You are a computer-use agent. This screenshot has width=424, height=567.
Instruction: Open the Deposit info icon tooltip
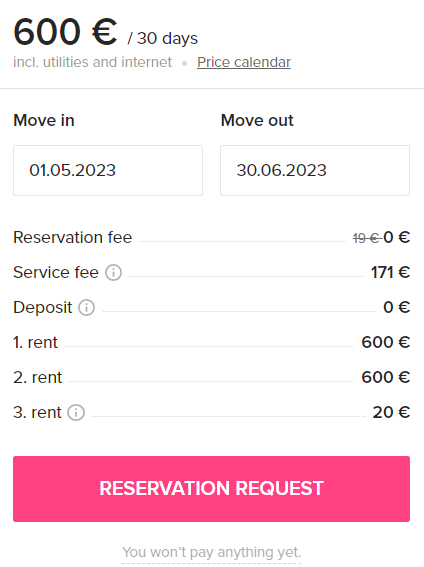[x=87, y=308]
